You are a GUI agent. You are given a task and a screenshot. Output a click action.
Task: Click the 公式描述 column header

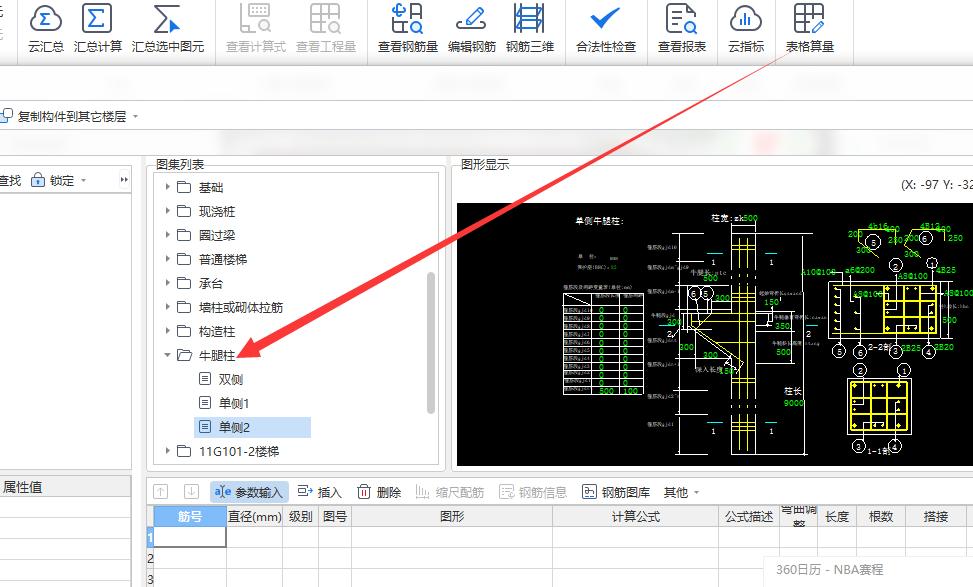[x=749, y=516]
